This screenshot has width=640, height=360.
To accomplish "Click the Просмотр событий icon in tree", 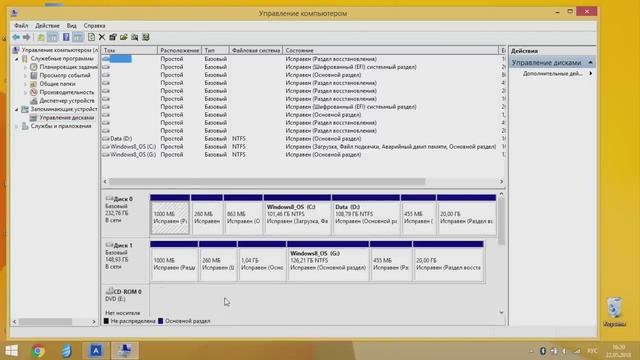I will click(34, 76).
